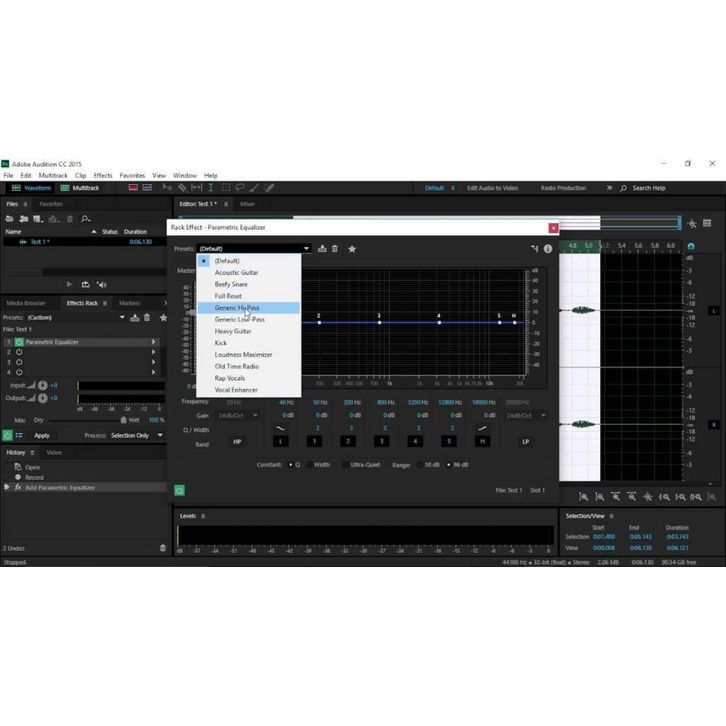The height and width of the screenshot is (726, 726).
Task: Enable the Ultra-Quiet checkbox
Action: point(346,464)
